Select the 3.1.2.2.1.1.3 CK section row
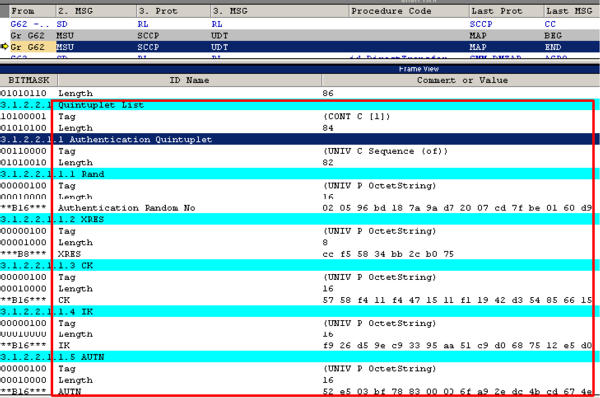This screenshot has width=600, height=398. coord(300,266)
